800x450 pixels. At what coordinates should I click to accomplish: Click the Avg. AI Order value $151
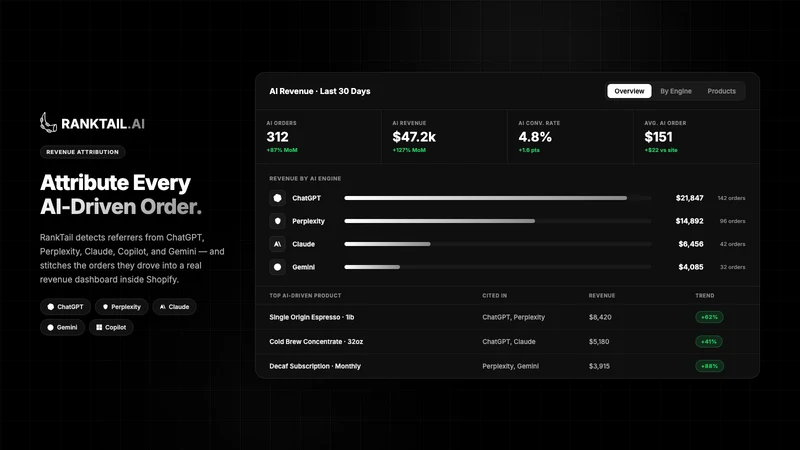pos(658,137)
